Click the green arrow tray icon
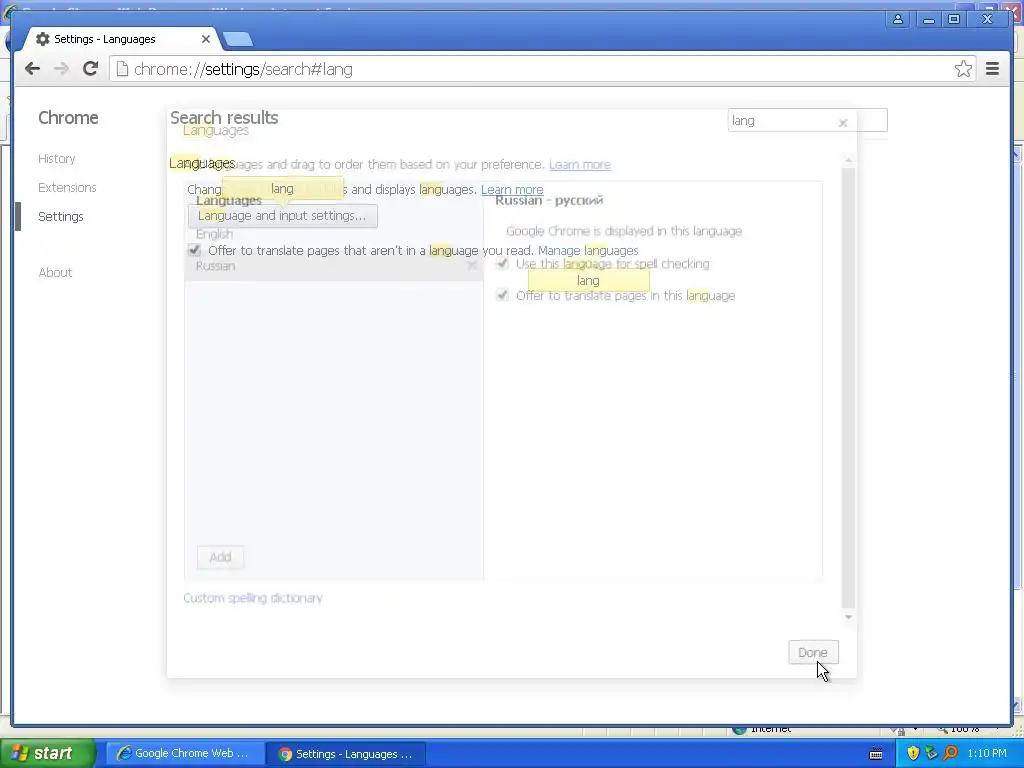 [932, 753]
